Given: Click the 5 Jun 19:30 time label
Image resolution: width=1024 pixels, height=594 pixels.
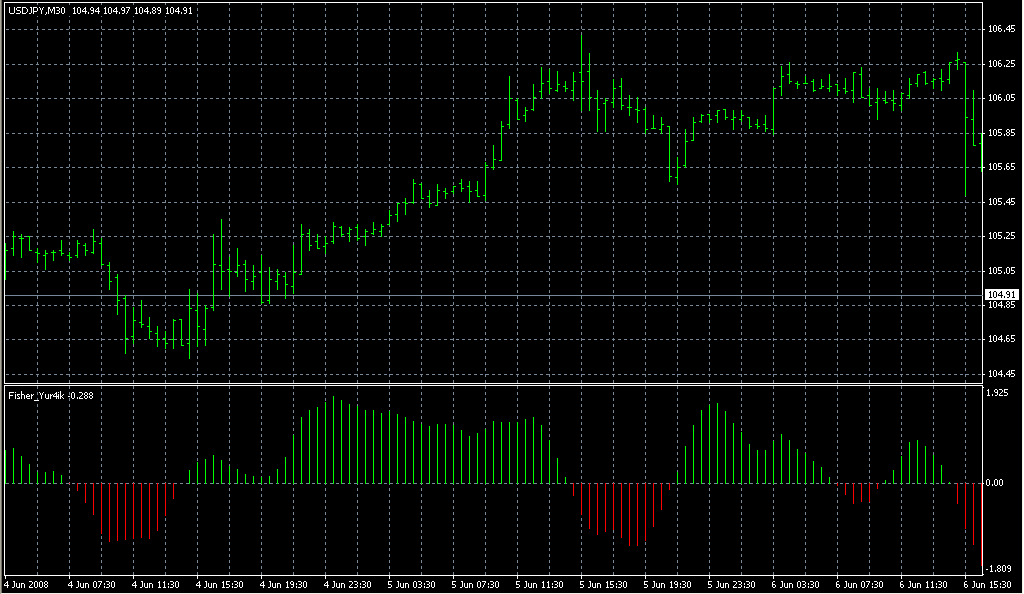Looking at the screenshot, I should [x=667, y=585].
